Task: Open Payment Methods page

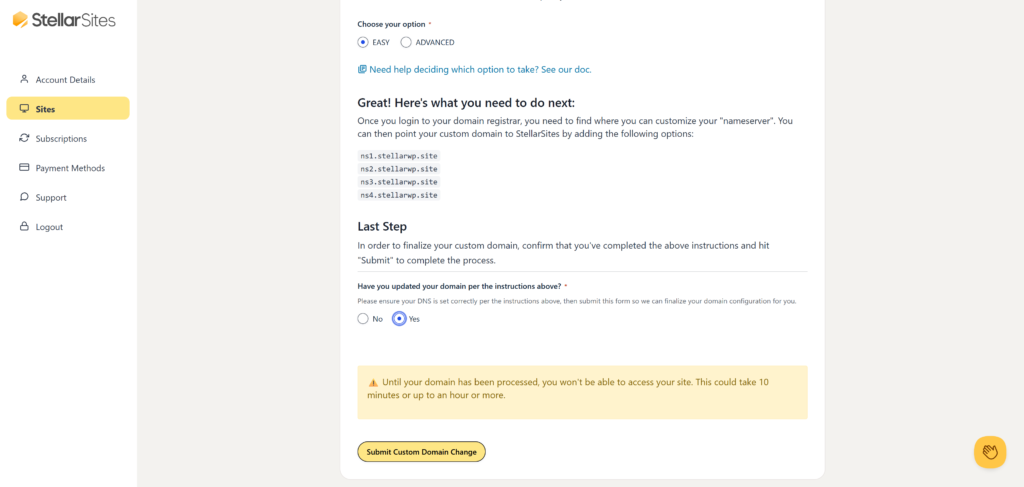Action: [70, 168]
